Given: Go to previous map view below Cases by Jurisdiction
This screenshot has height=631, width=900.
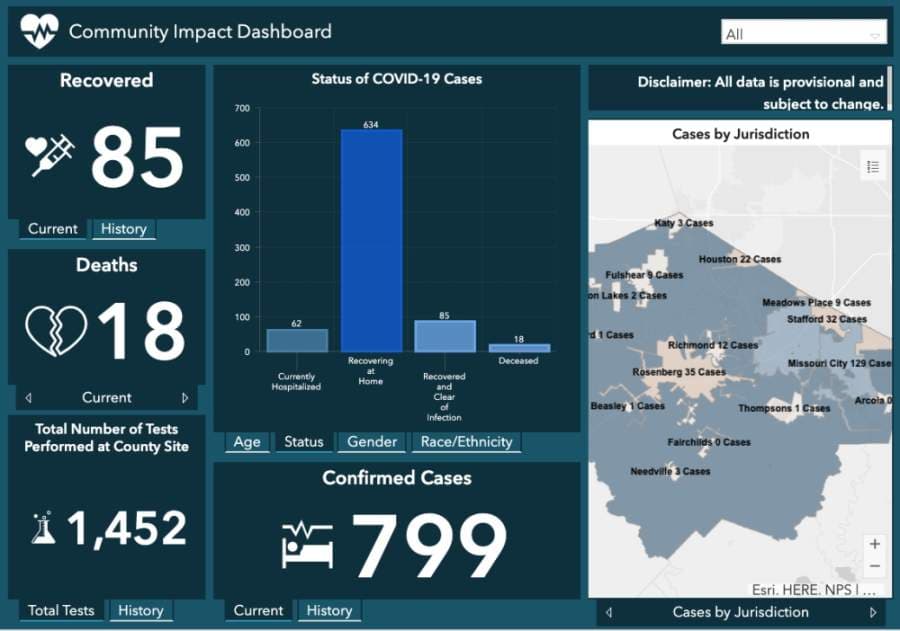Looking at the screenshot, I should coord(608,613).
